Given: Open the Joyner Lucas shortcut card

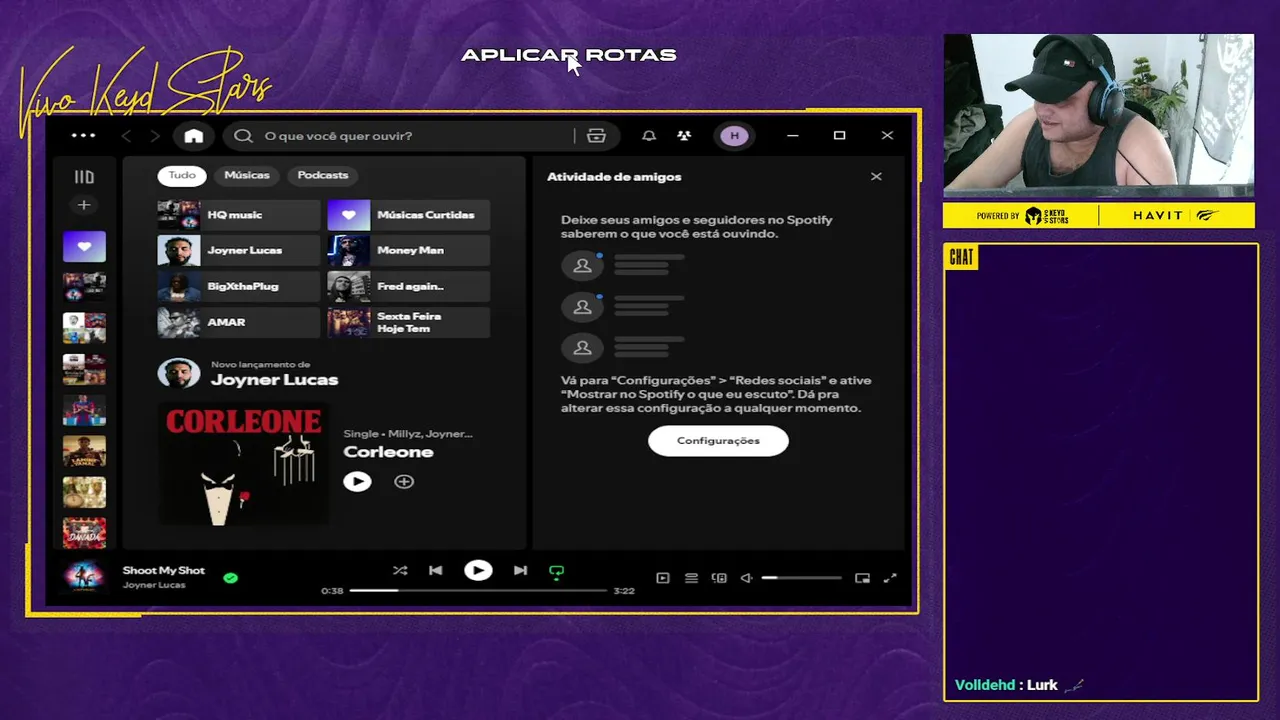Looking at the screenshot, I should [x=238, y=251].
